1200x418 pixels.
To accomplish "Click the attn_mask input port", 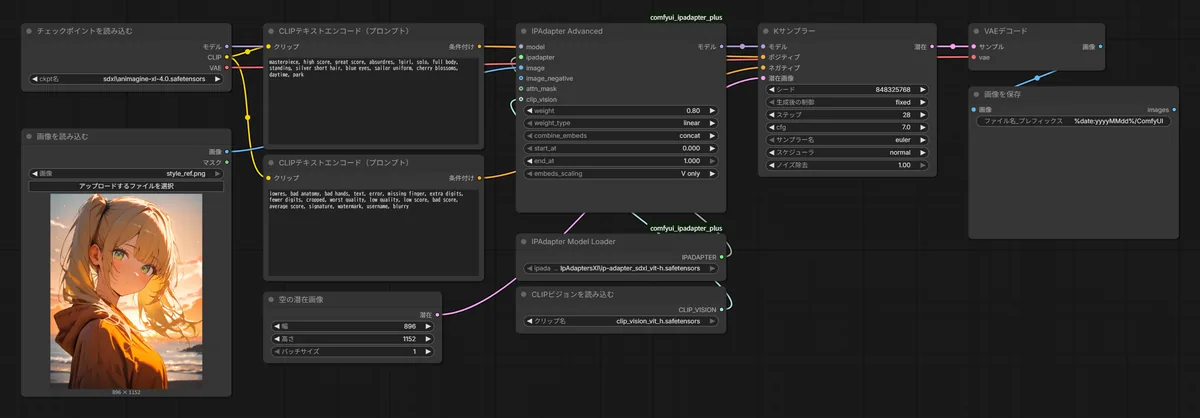I will 521,89.
